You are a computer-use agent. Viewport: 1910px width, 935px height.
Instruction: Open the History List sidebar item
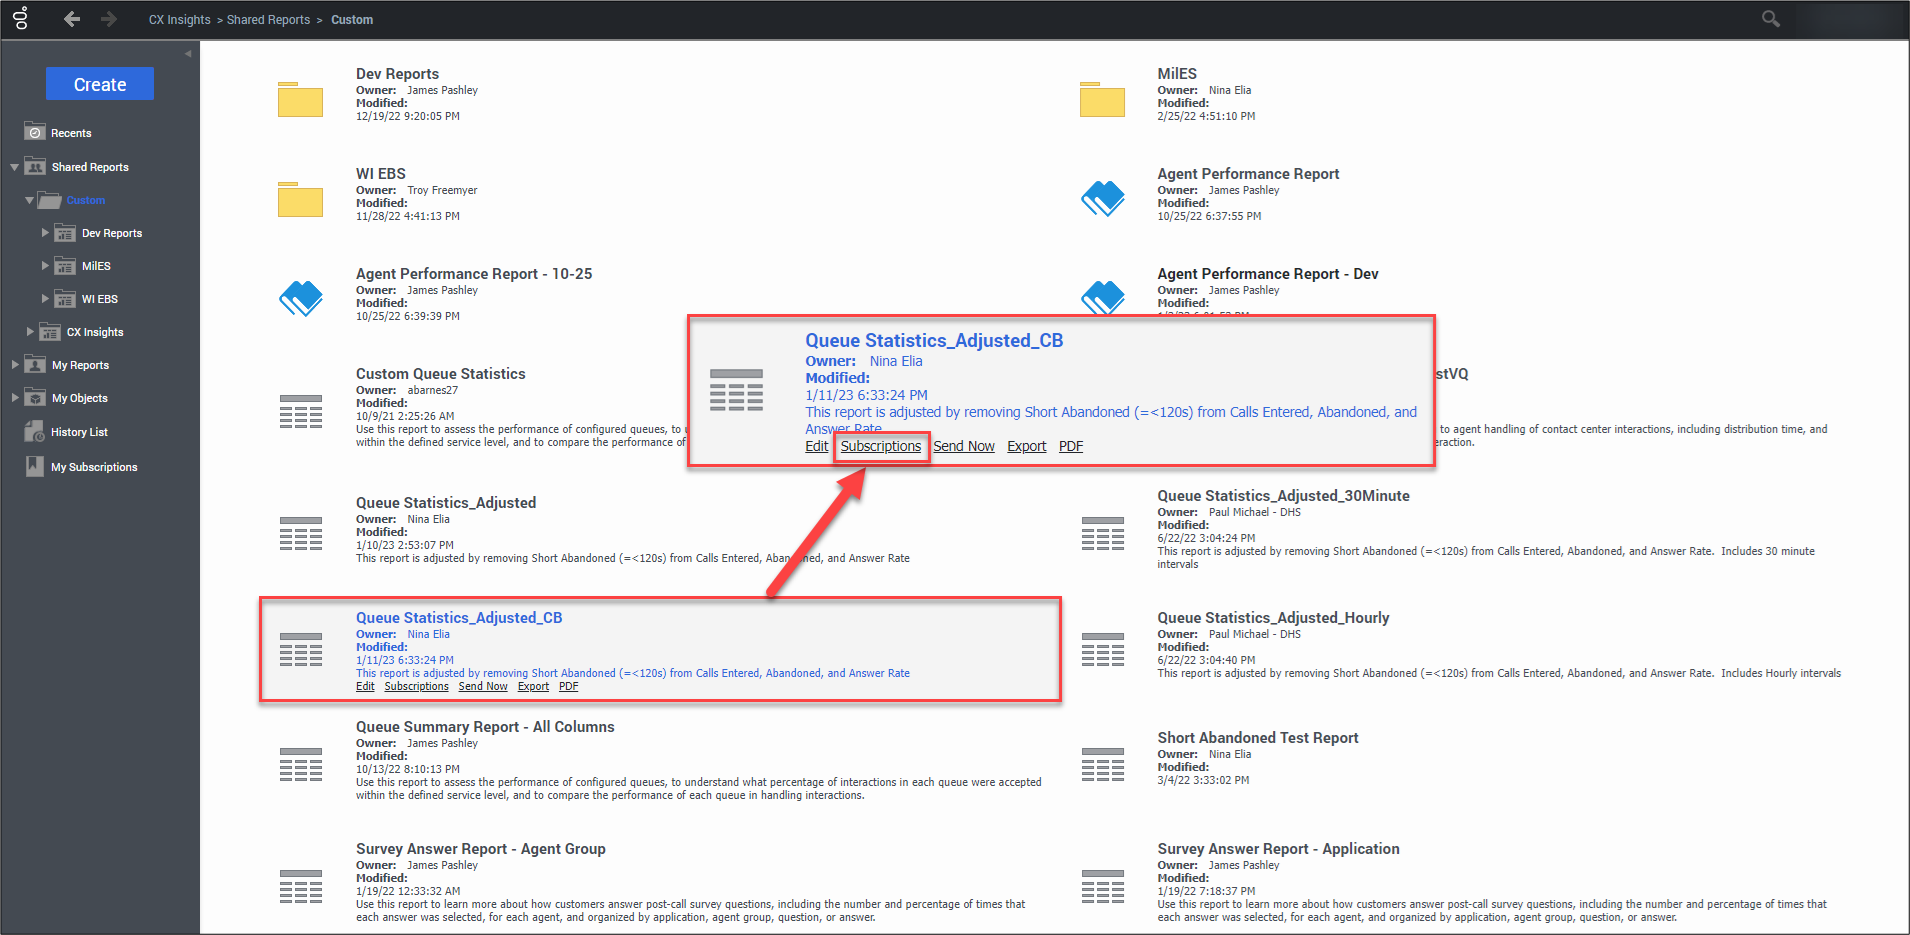coord(79,432)
